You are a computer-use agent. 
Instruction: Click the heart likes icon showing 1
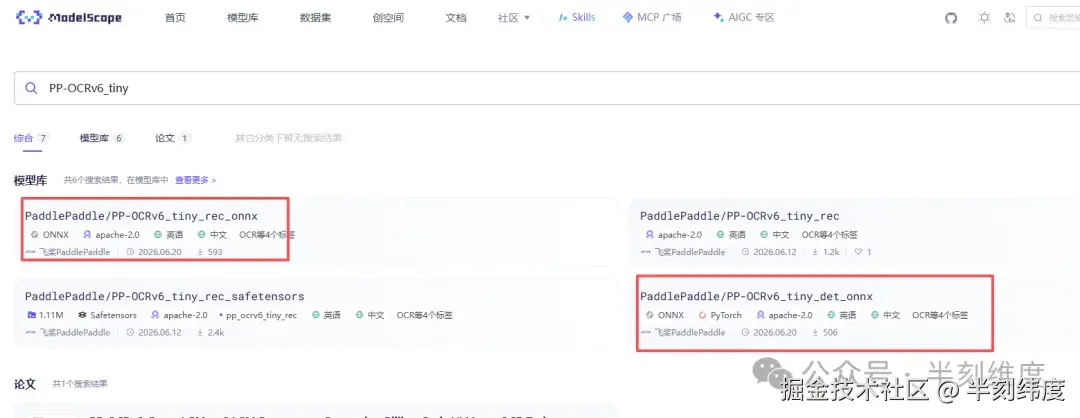pos(862,252)
